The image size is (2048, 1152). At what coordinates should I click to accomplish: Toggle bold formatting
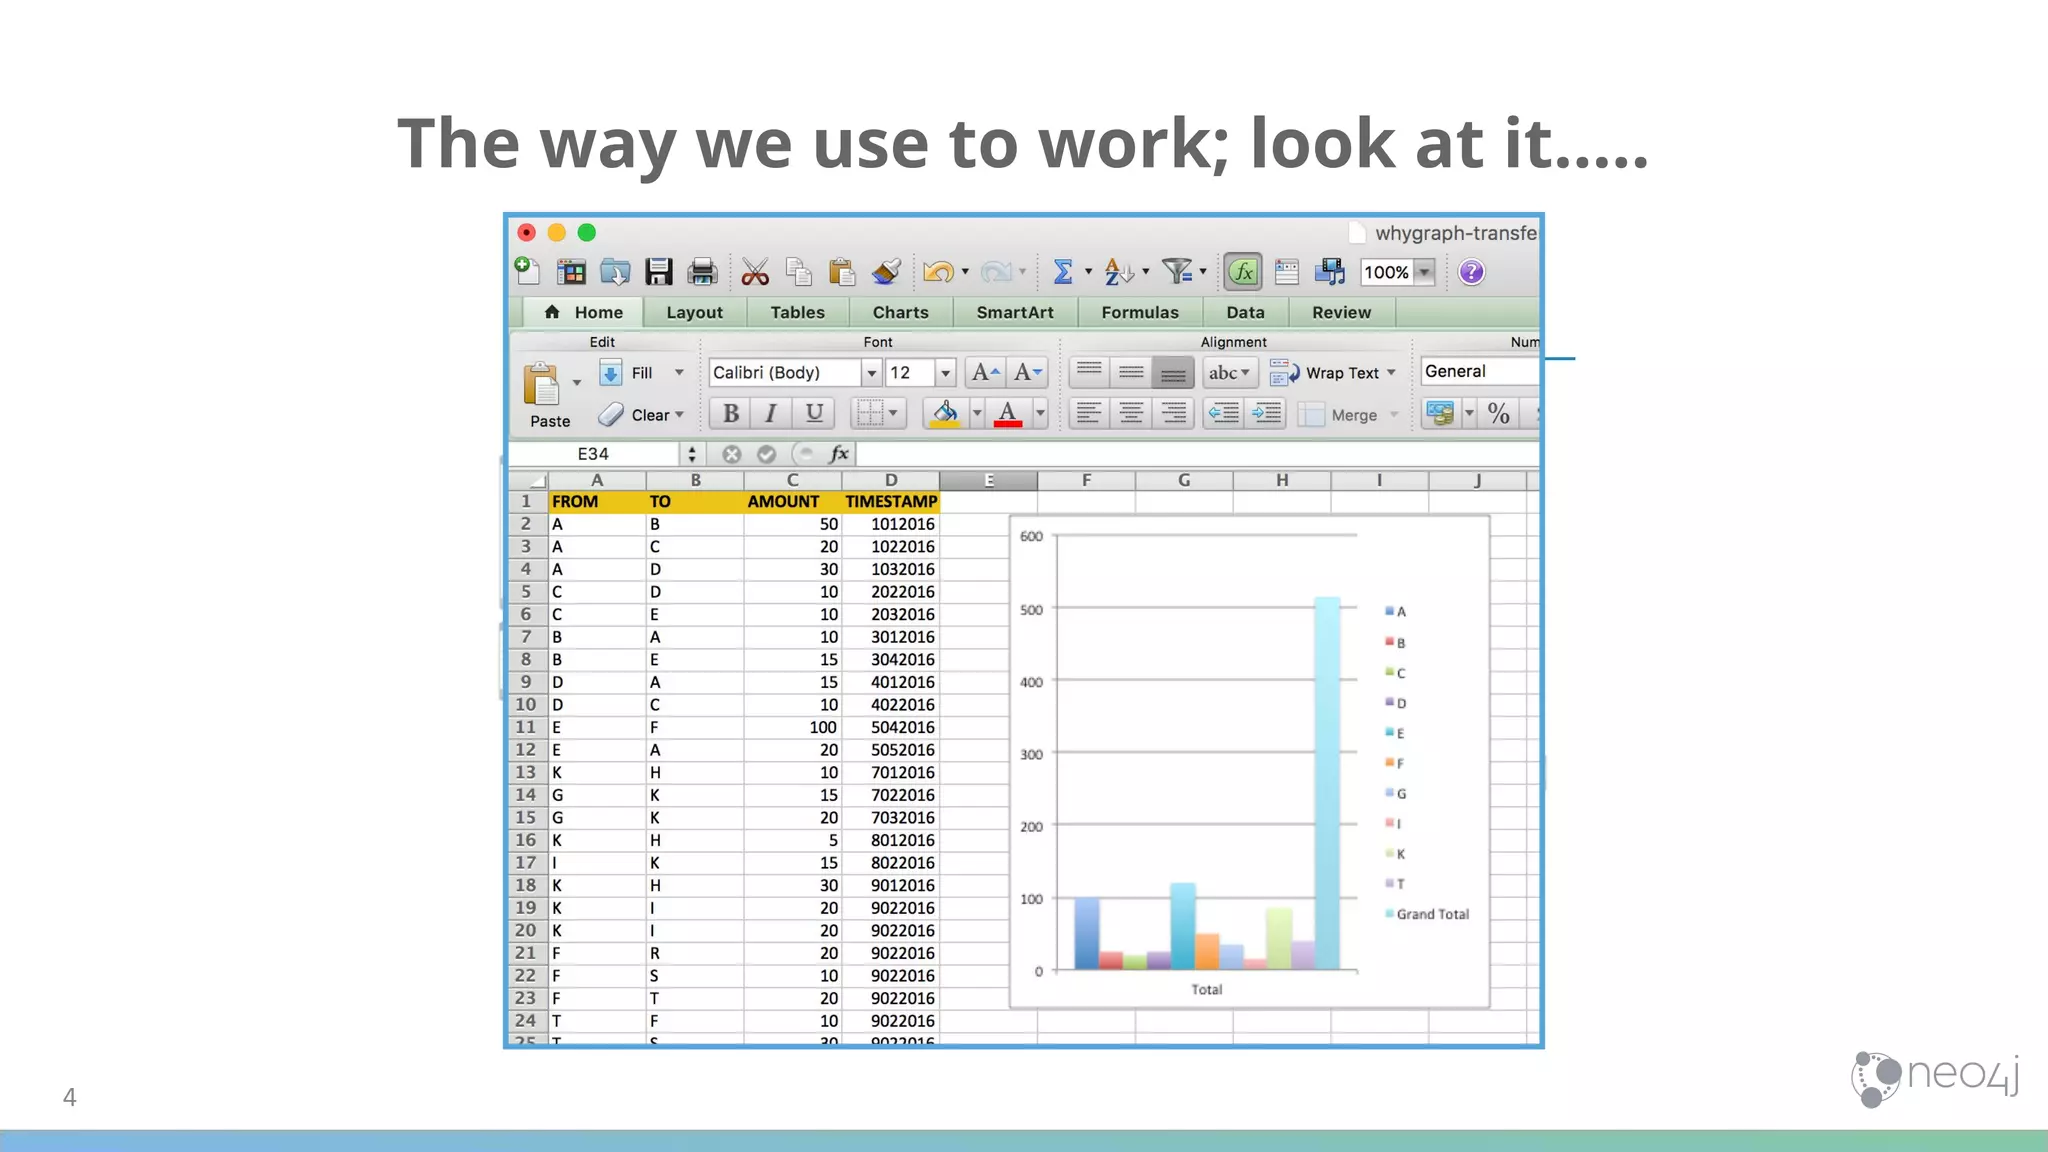(730, 413)
